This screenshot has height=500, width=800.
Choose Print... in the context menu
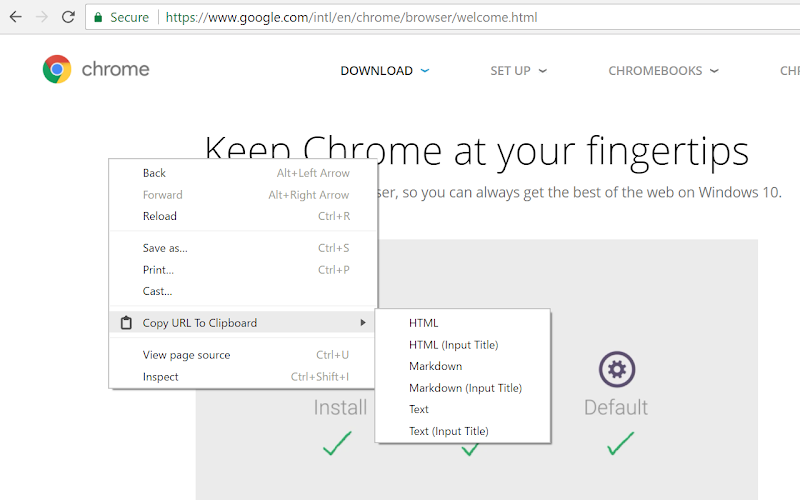click(243, 270)
